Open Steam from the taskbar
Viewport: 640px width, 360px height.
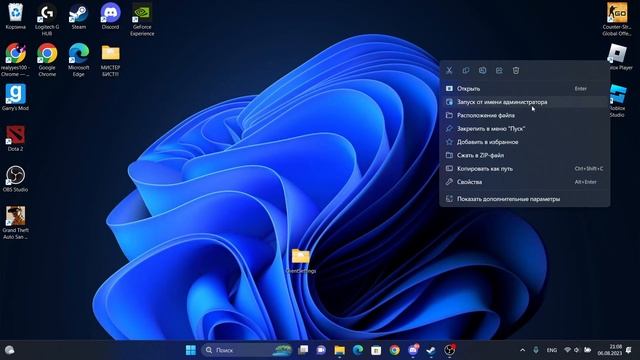[431, 350]
